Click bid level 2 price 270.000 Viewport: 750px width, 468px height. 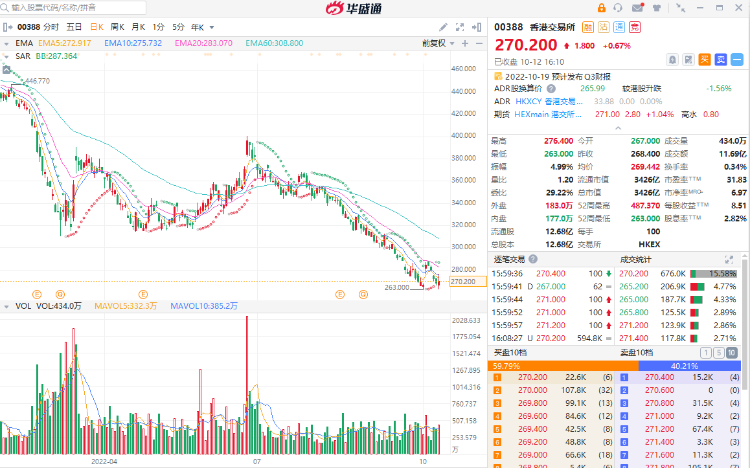click(532, 390)
